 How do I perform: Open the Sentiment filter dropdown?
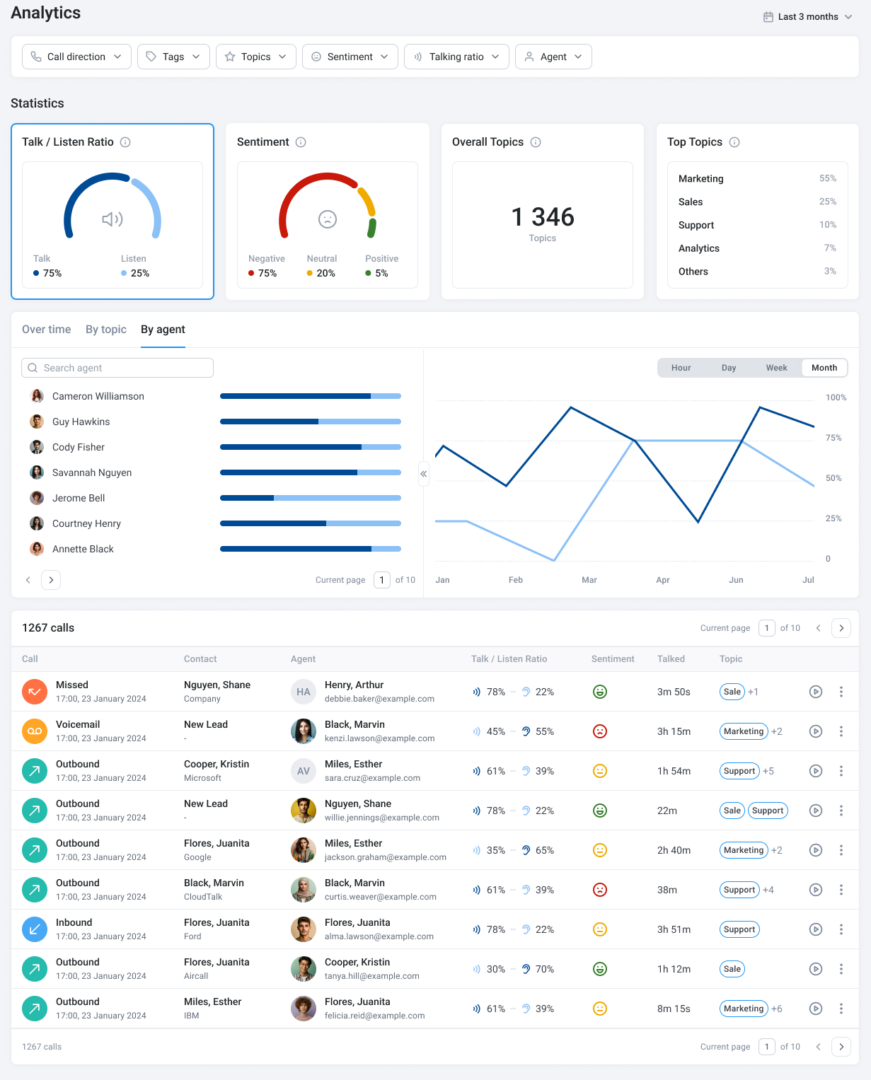[x=349, y=56]
